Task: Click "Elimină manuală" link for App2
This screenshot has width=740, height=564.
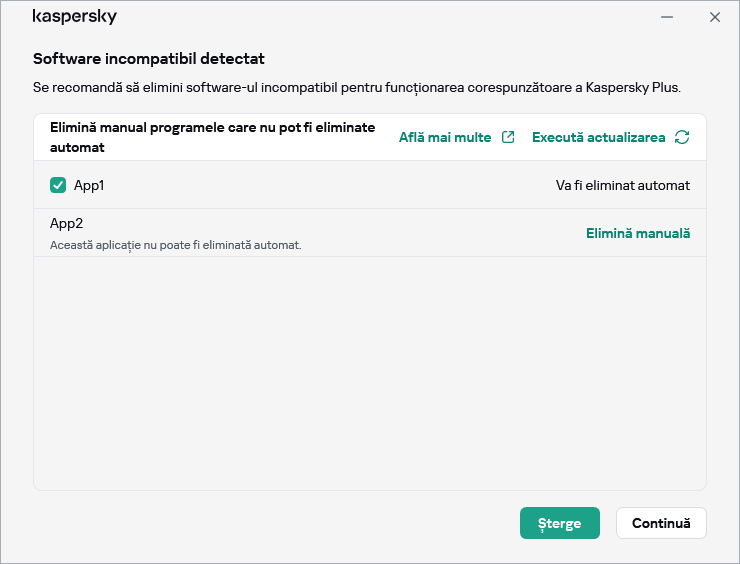Action: [637, 233]
